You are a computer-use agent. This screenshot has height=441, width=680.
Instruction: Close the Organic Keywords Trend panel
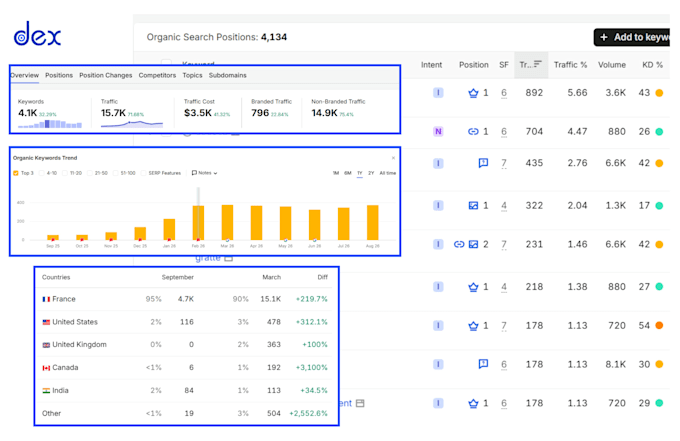[393, 158]
